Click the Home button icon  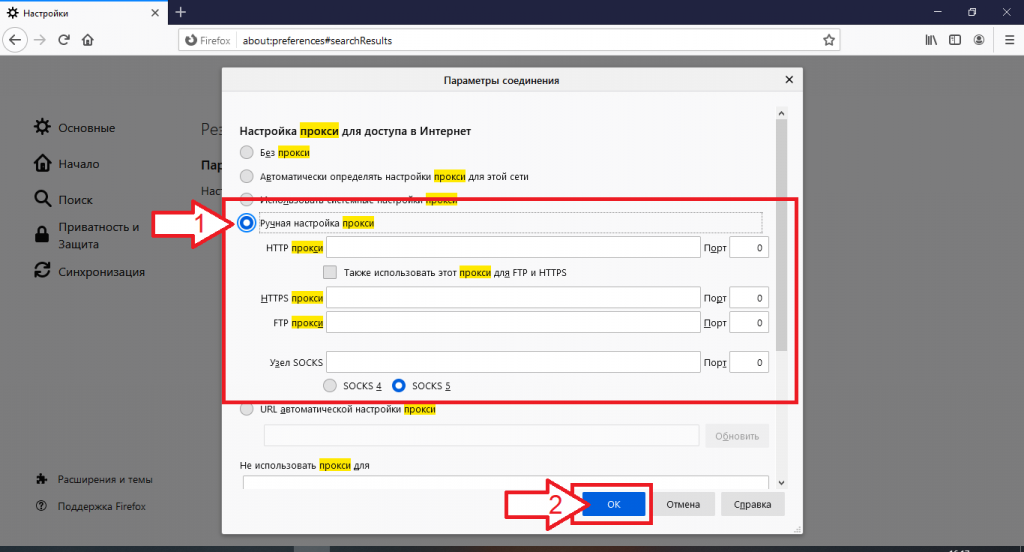(x=88, y=40)
